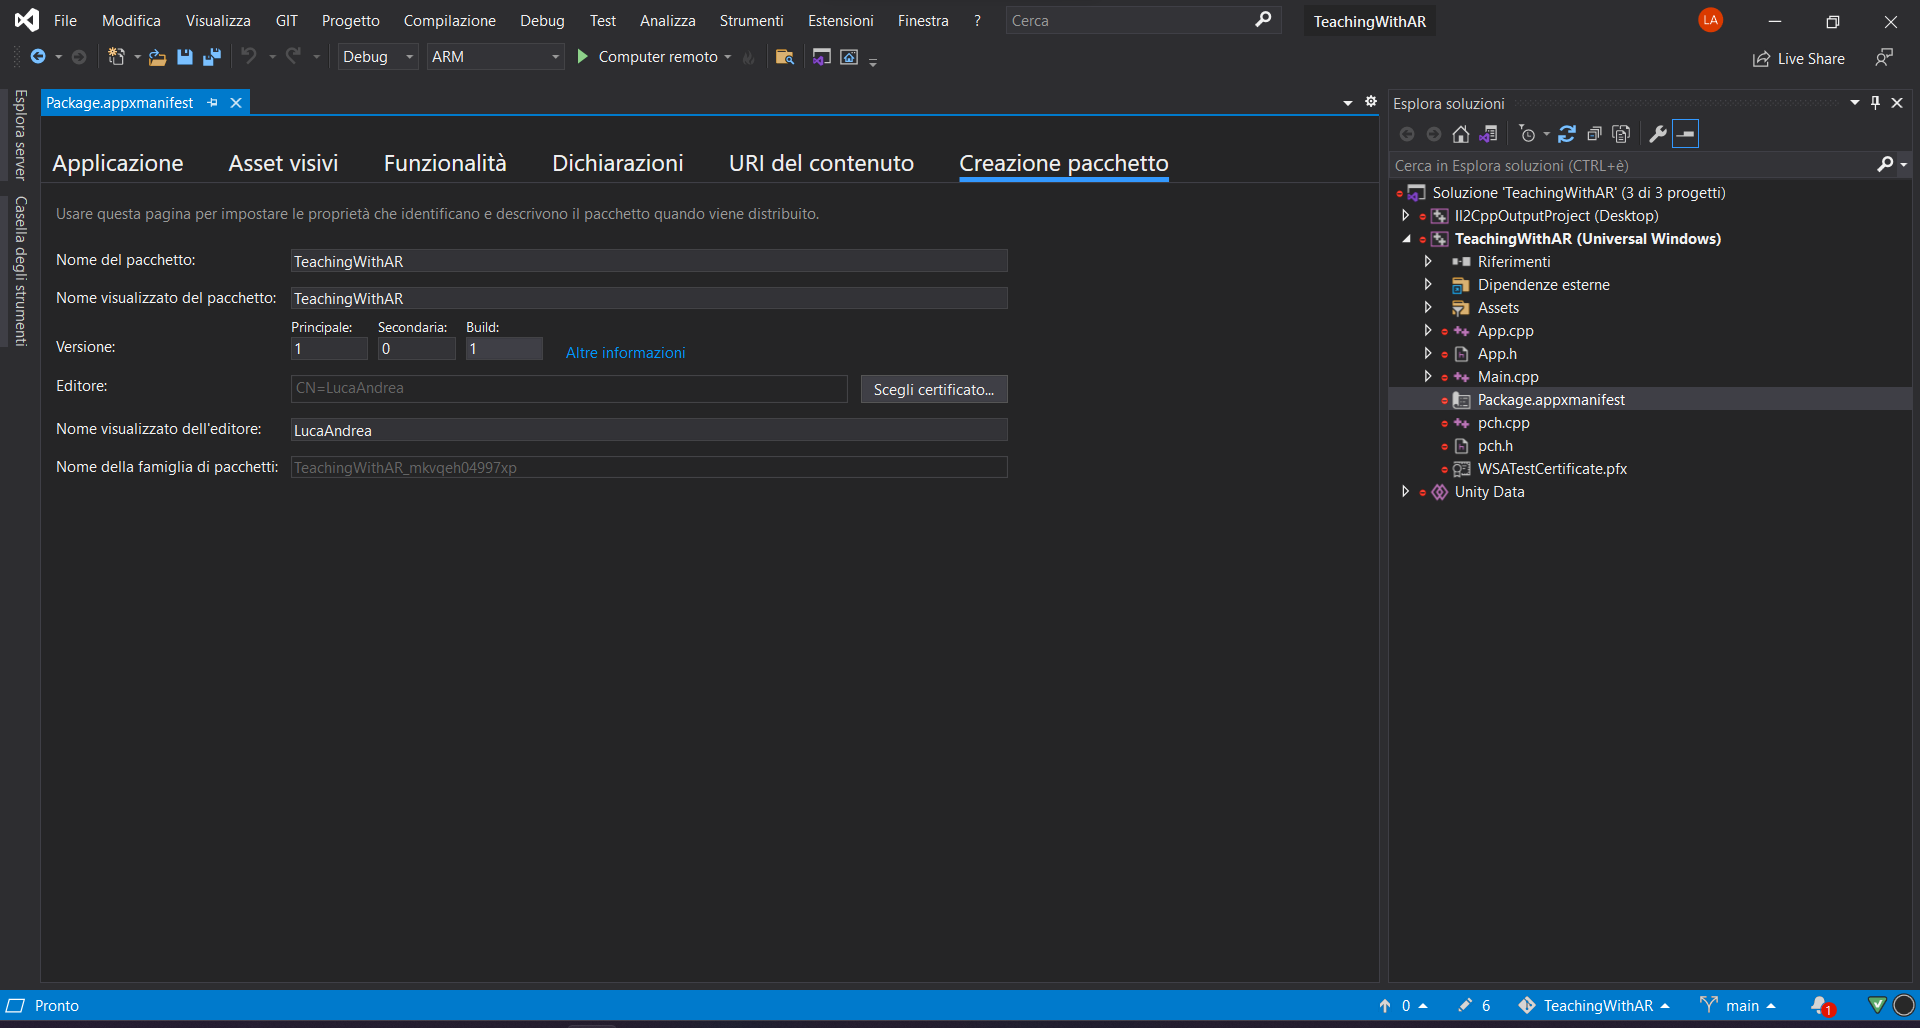1920x1028 pixels.
Task: Open the new project dropdown arrow
Action: click(x=137, y=57)
